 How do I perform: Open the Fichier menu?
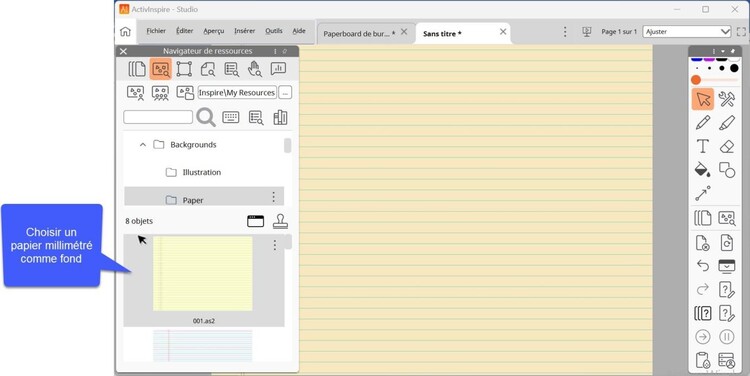(156, 31)
